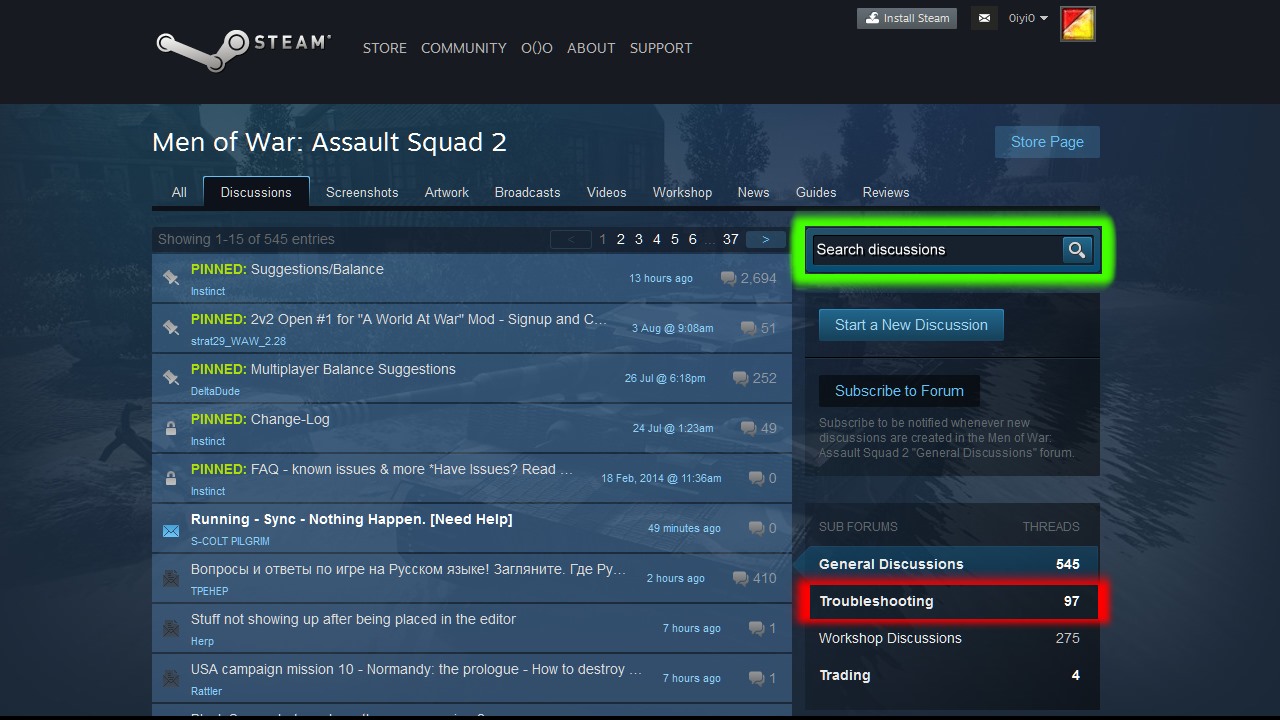Click the reply bubble icon next to 252
The width and height of the screenshot is (1280, 720).
[740, 378]
